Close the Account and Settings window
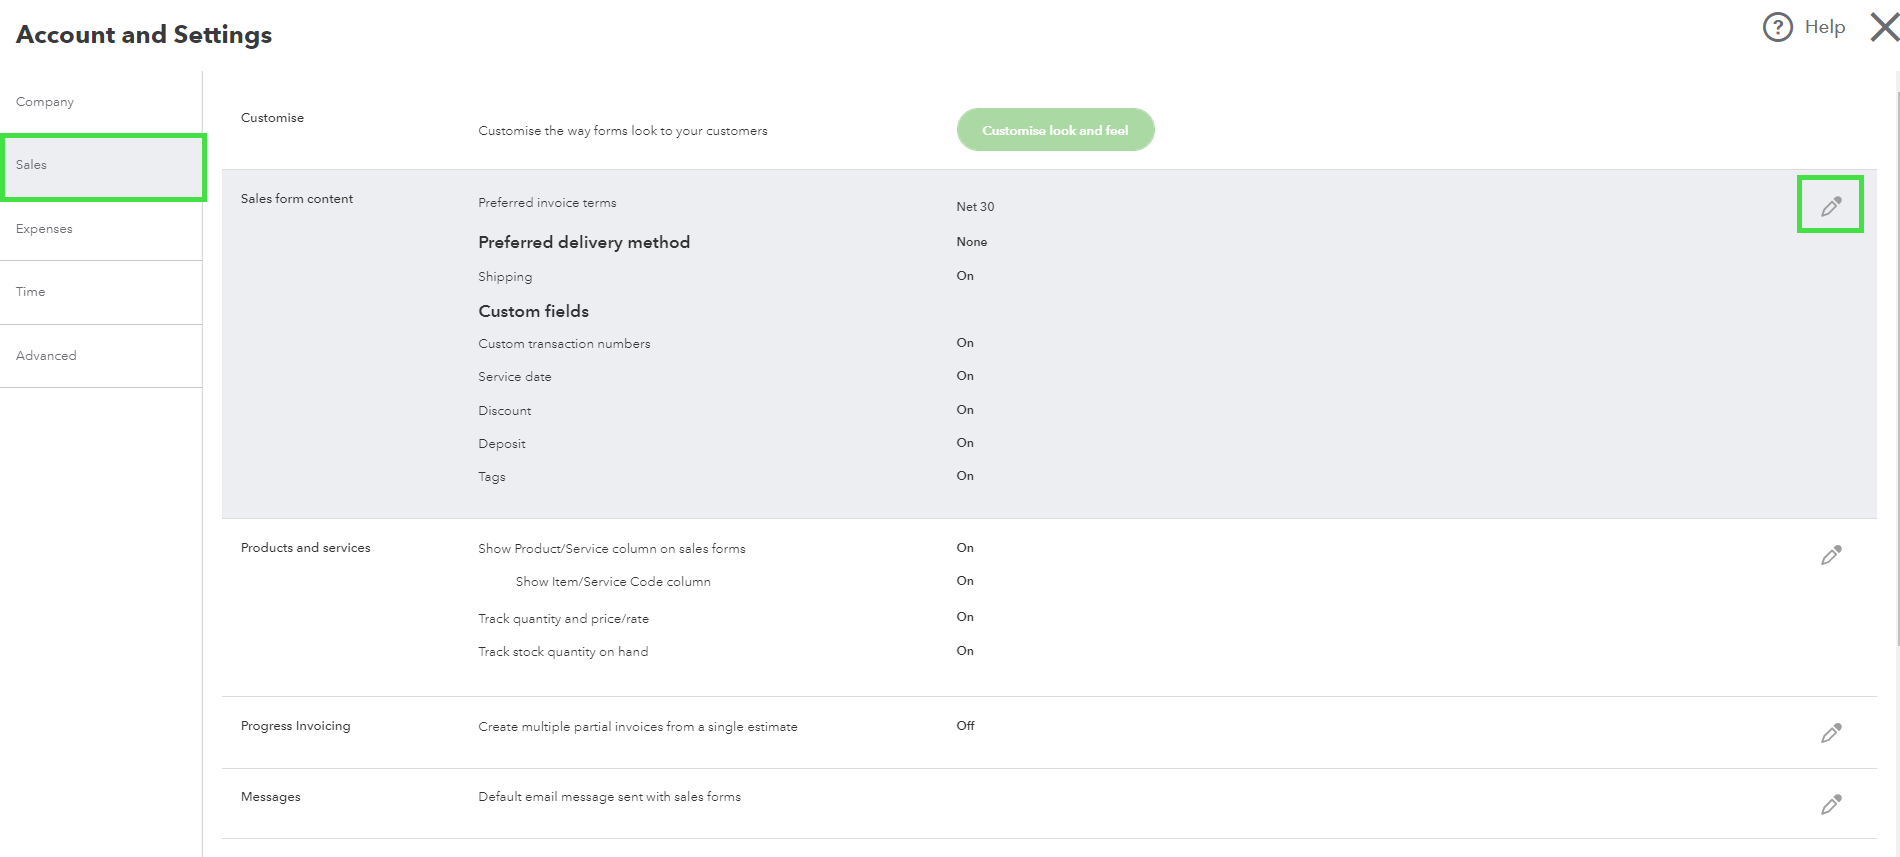Screen dimensions: 1900x857 tap(1884, 27)
